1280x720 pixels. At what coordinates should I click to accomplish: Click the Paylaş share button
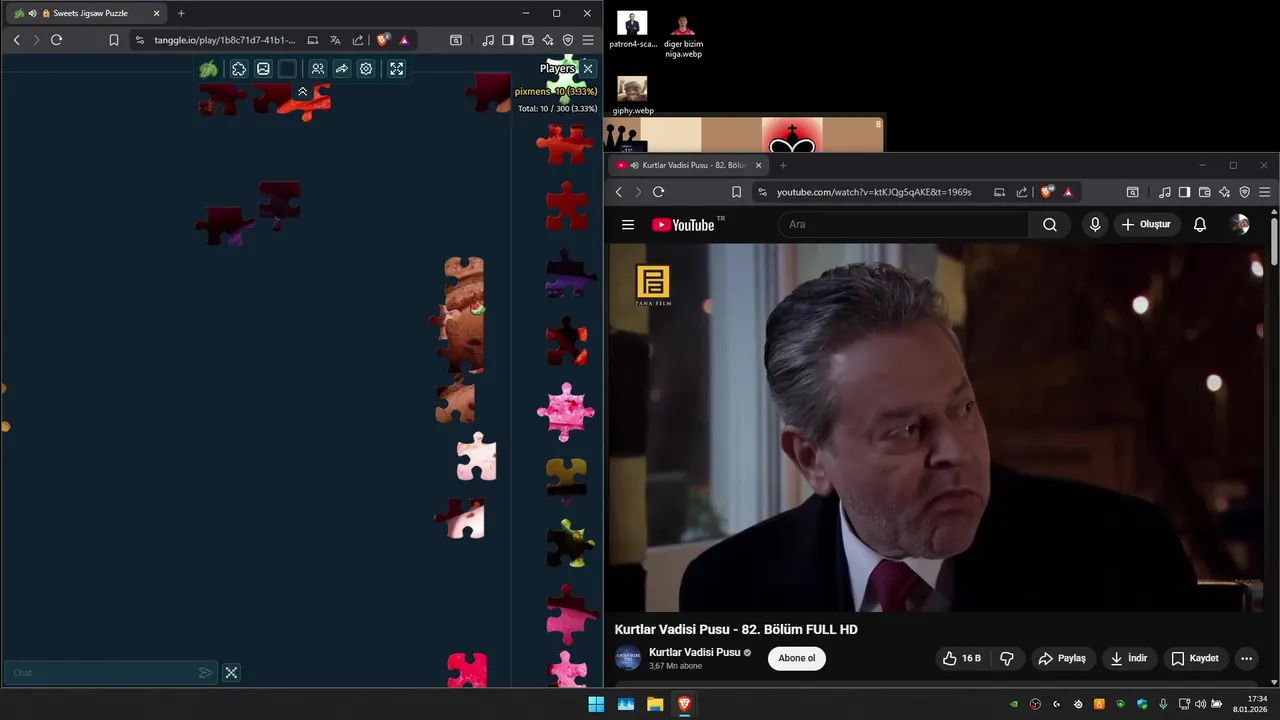[1062, 658]
